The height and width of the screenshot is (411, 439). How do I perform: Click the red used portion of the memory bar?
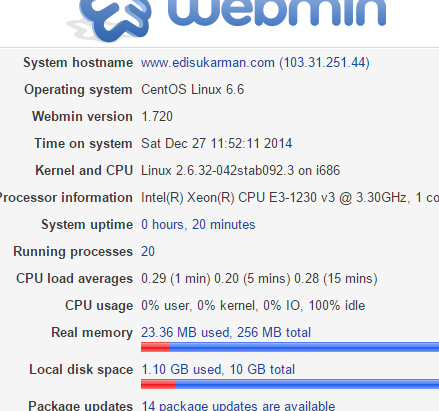tap(155, 347)
